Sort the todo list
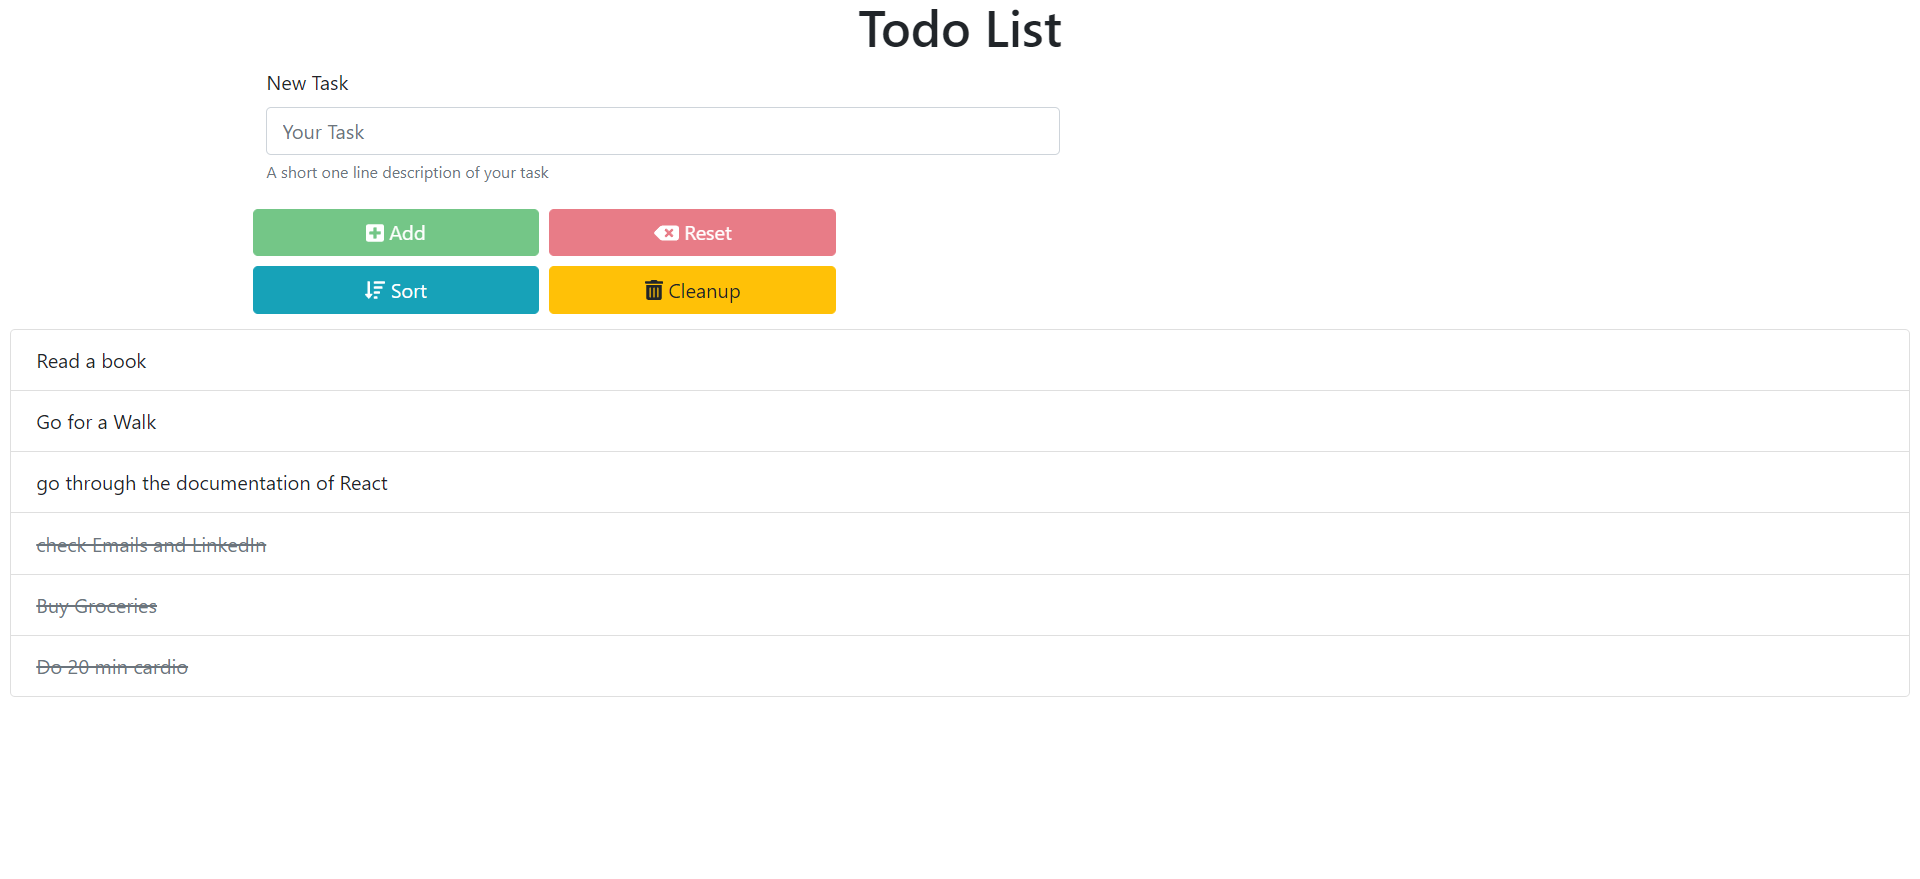Image resolution: width=1920 pixels, height=879 pixels. click(x=396, y=290)
